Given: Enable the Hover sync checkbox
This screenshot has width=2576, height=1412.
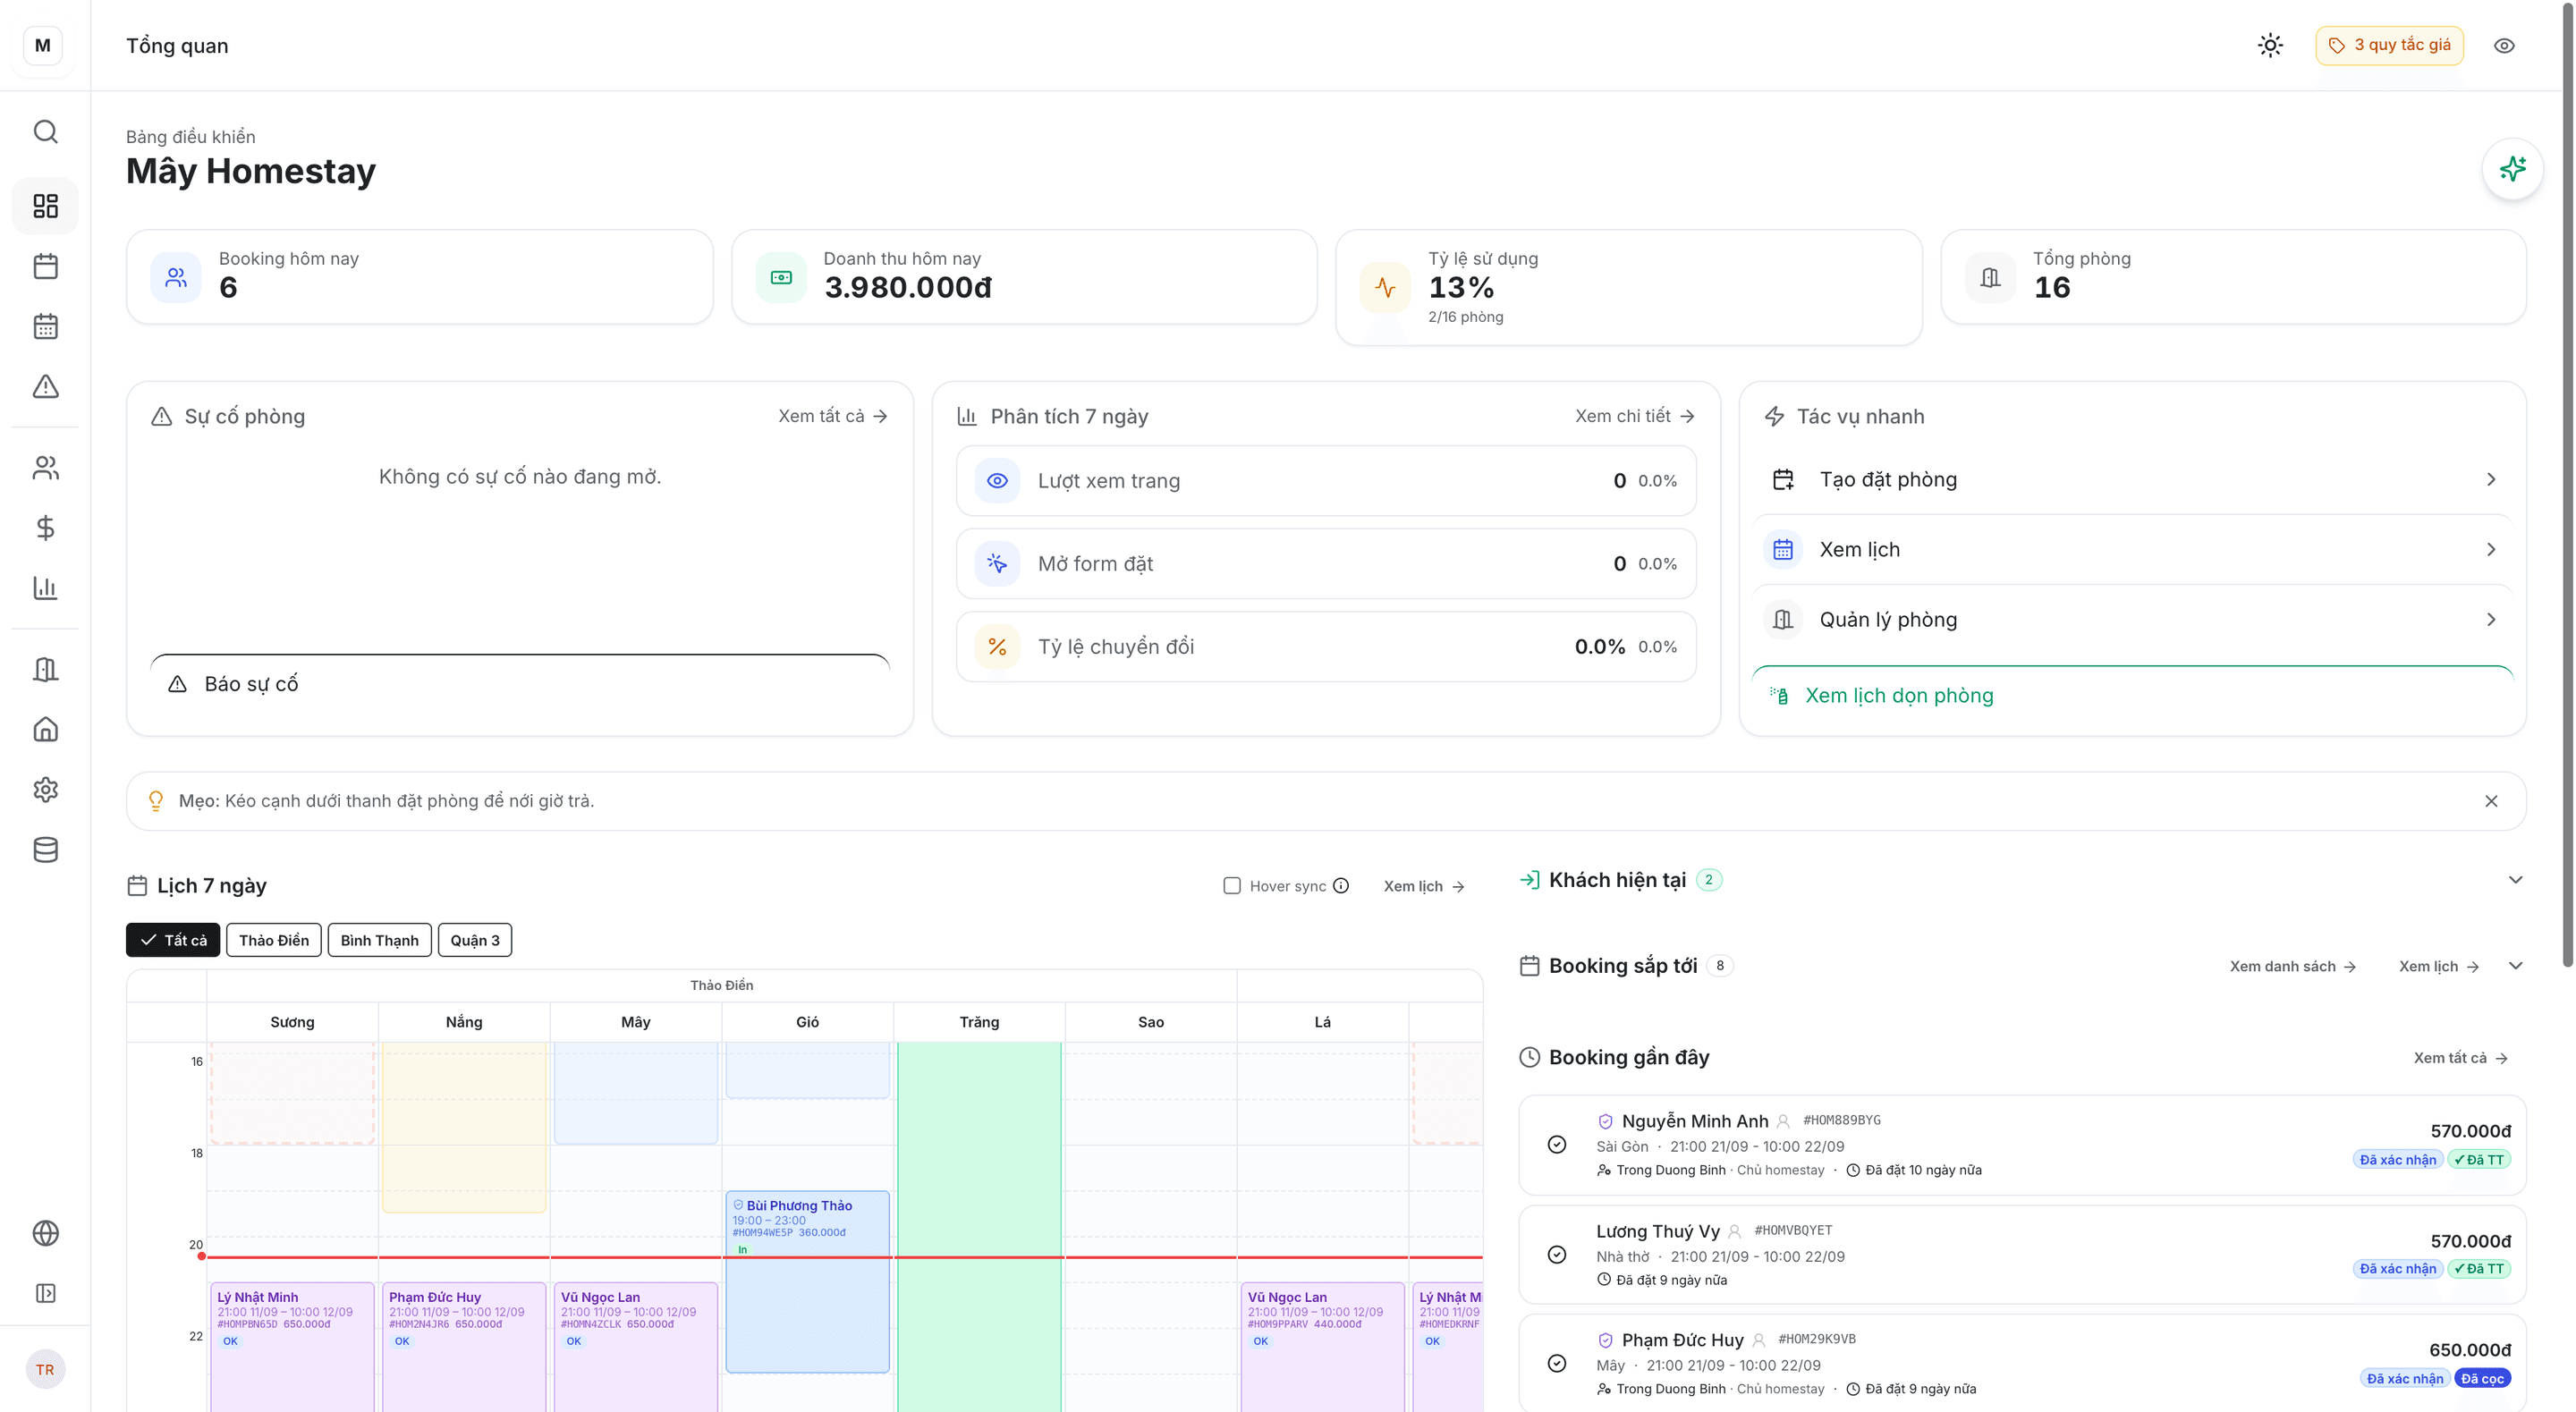Looking at the screenshot, I should [1232, 886].
